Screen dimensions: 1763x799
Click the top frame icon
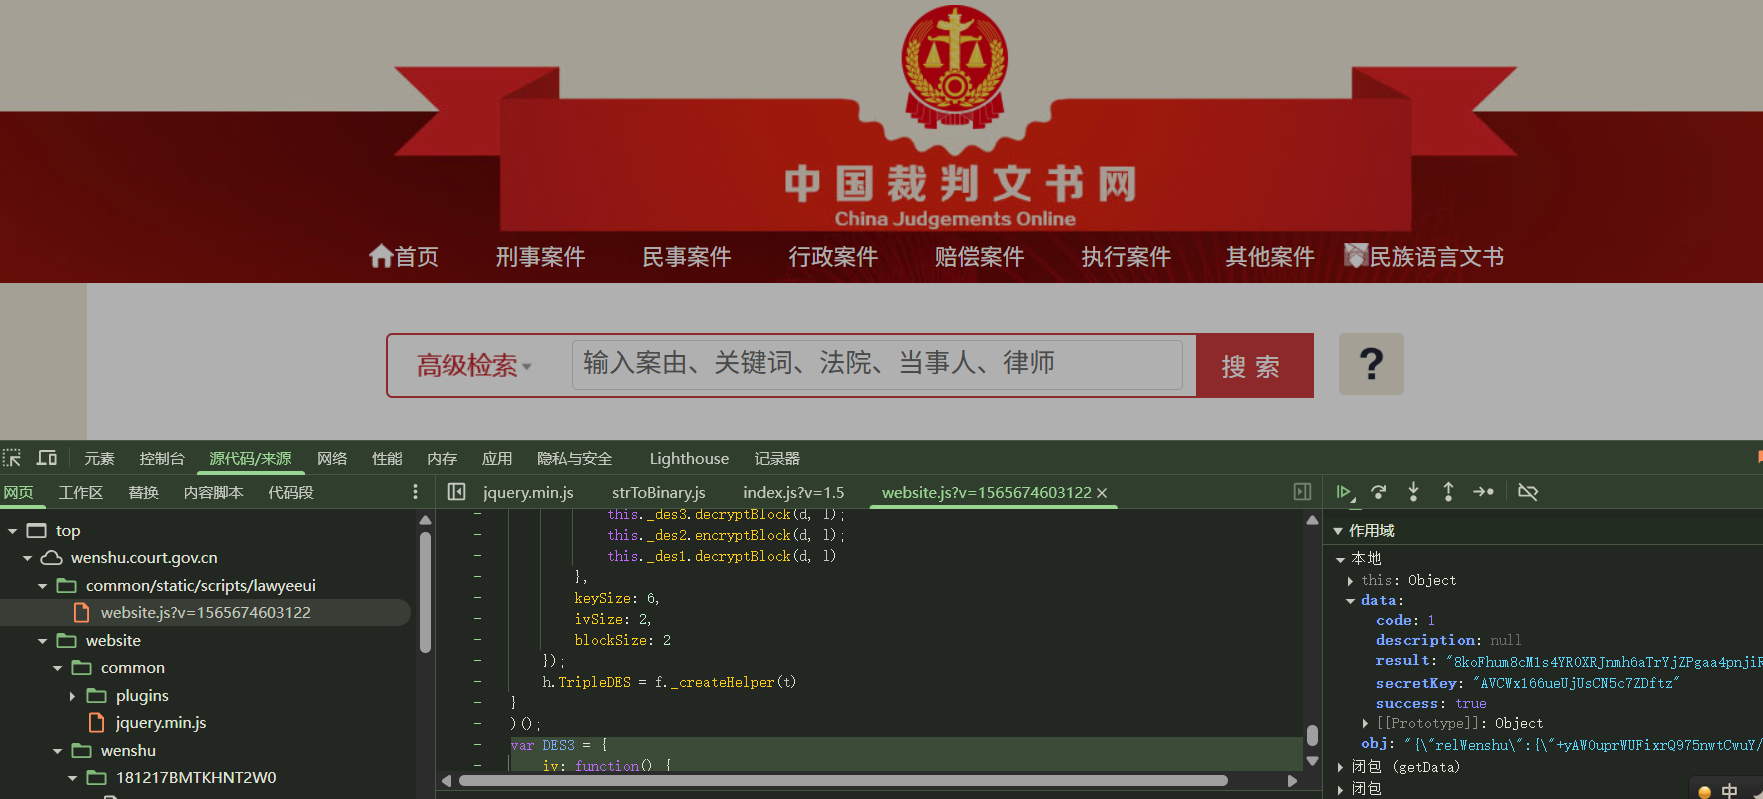pyautogui.click(x=37, y=531)
